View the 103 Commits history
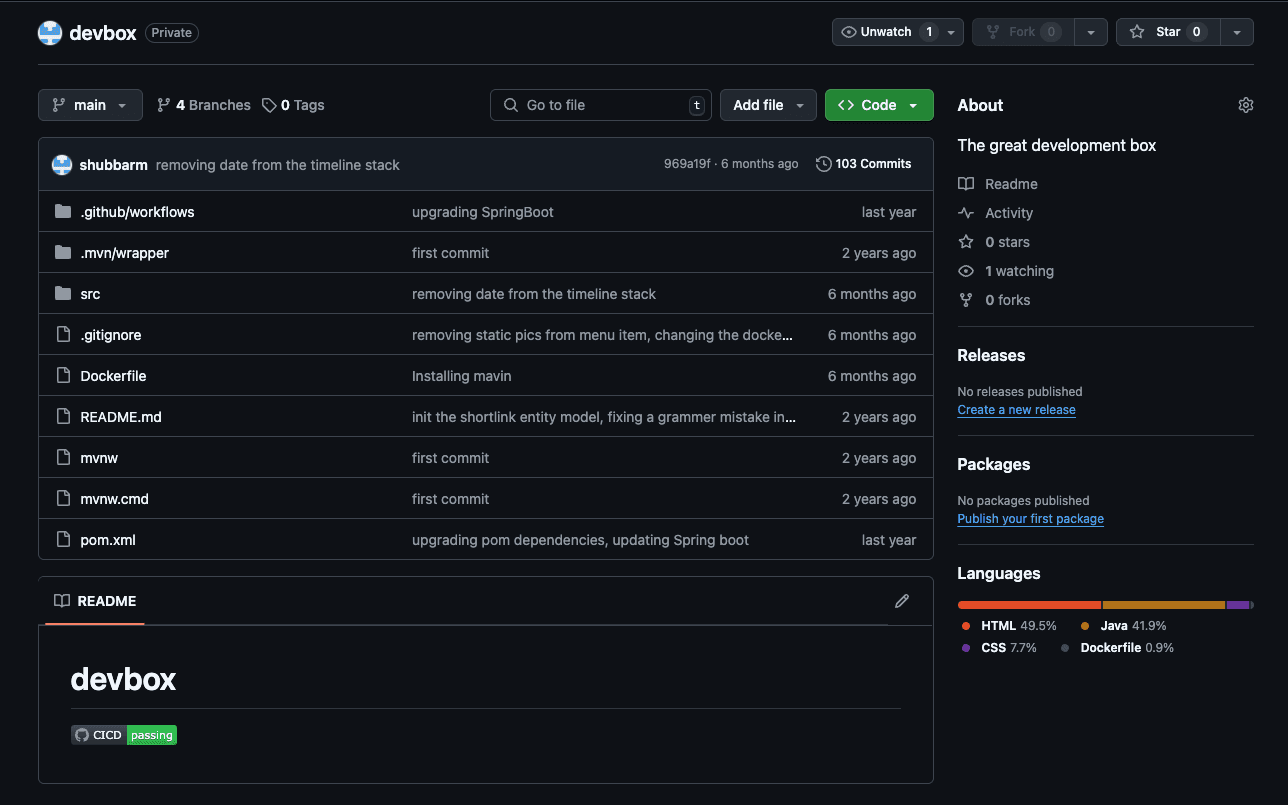This screenshot has height=805, width=1288. [864, 164]
